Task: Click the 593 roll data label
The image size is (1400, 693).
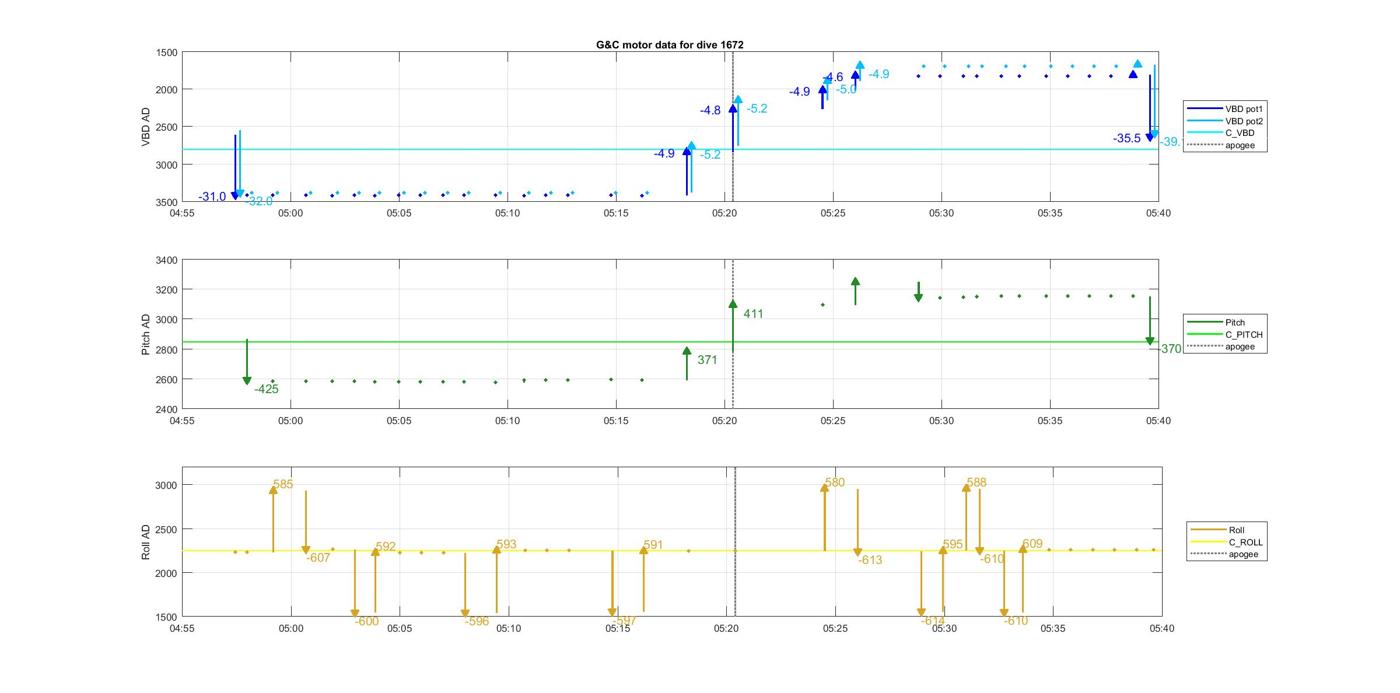Action: click(x=506, y=545)
